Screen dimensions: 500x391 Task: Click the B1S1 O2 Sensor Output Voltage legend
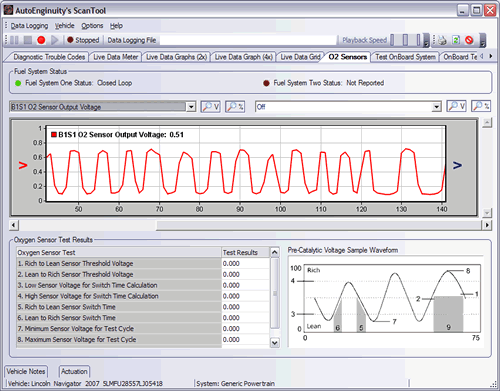[117, 135]
